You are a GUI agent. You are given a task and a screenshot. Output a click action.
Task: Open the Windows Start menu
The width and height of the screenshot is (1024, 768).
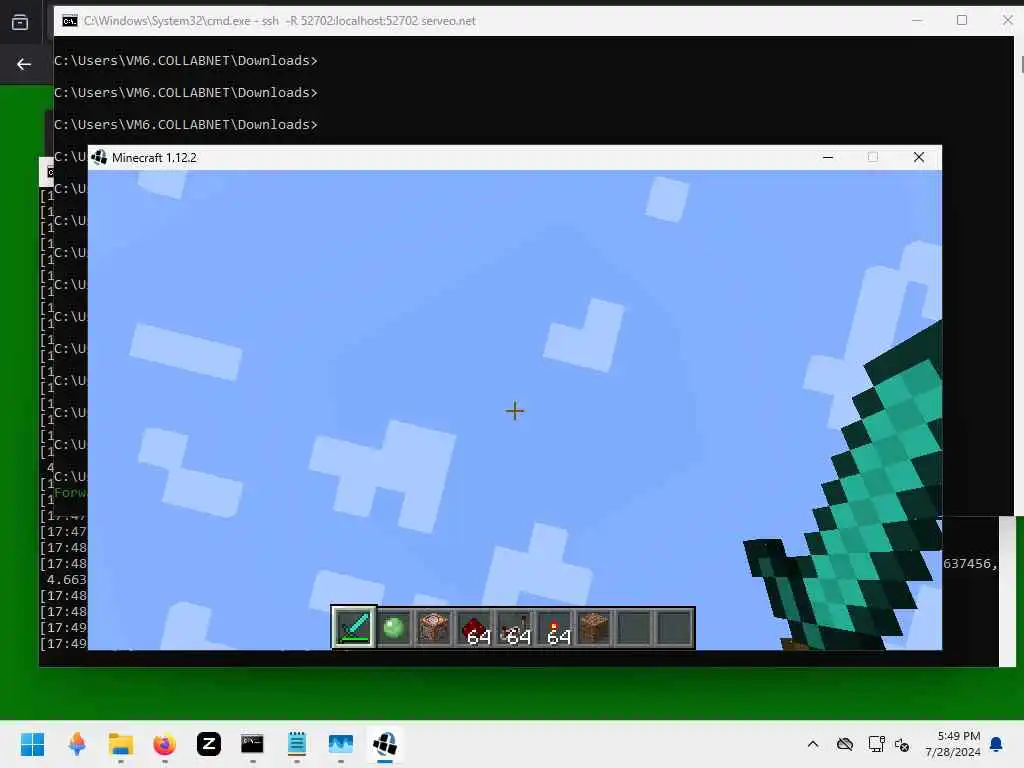tap(32, 744)
